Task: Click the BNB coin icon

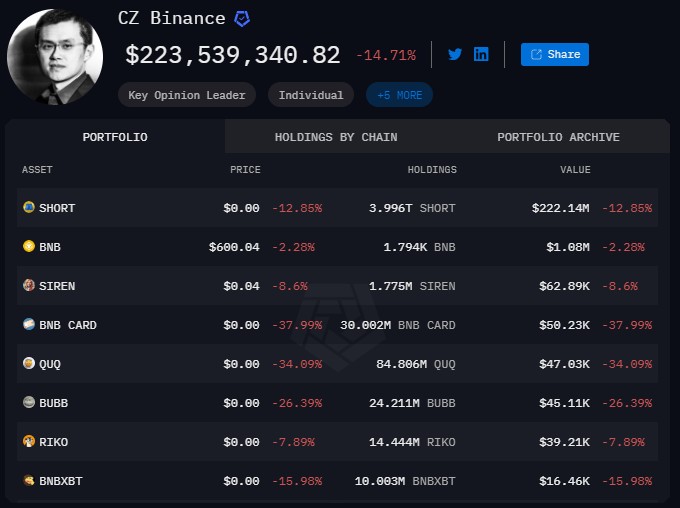Action: pyautogui.click(x=29, y=246)
